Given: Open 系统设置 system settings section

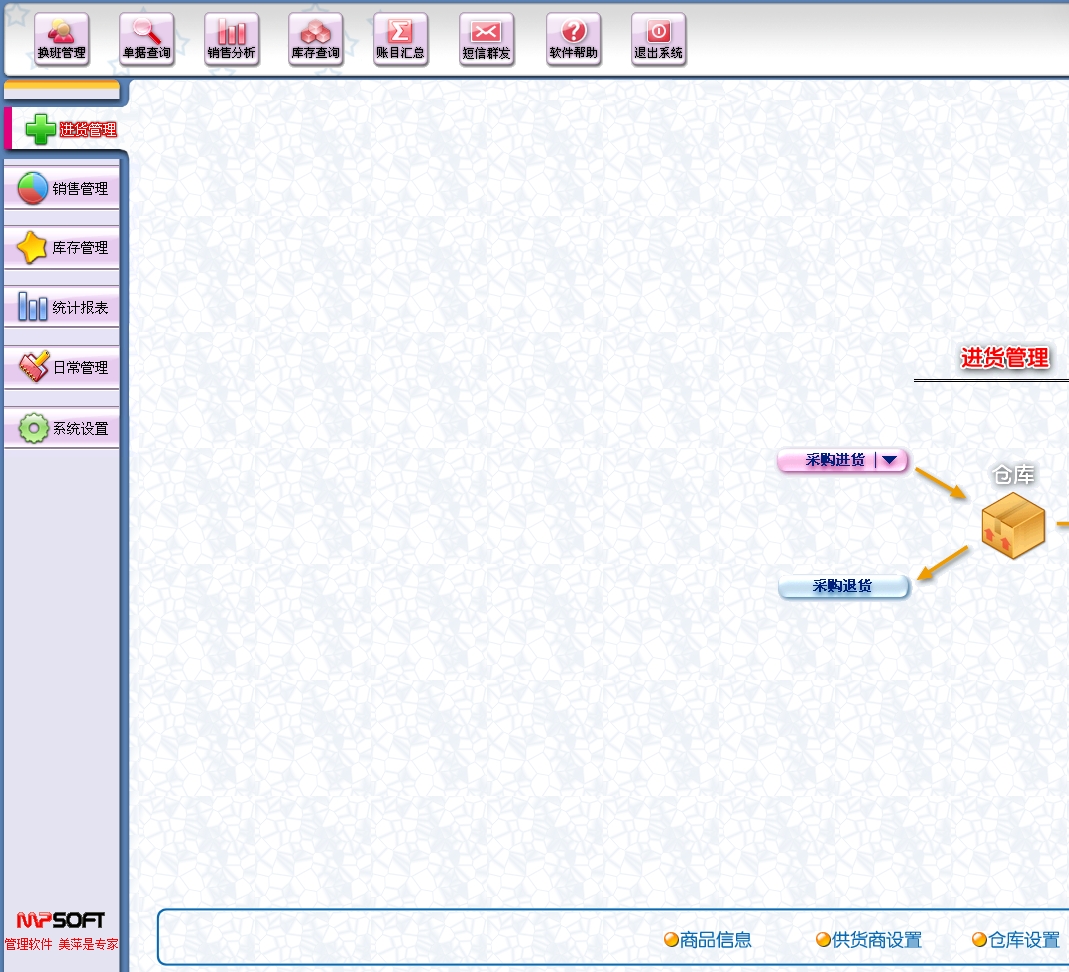Looking at the screenshot, I should point(62,428).
